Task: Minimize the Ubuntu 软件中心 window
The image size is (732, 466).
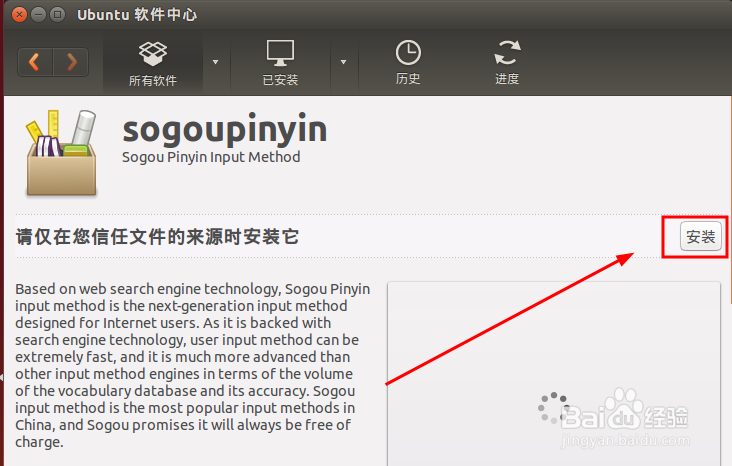Action: tap(38, 14)
